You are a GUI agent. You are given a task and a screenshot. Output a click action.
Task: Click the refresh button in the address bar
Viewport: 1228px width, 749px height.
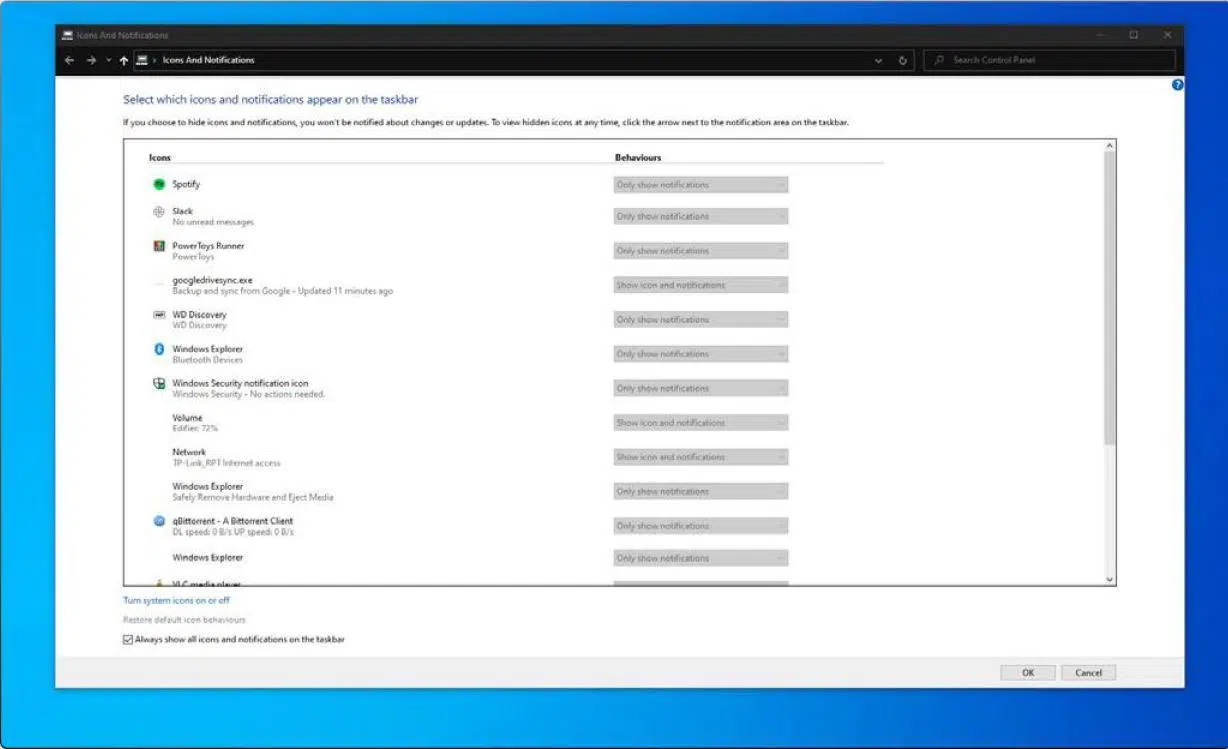click(903, 60)
